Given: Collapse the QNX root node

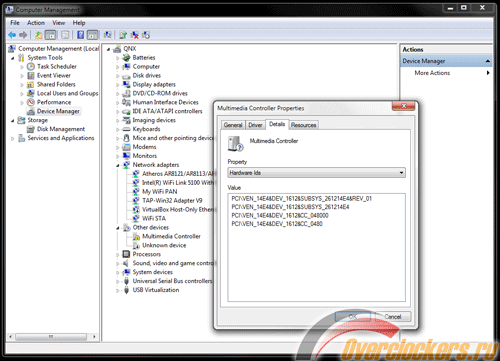Looking at the screenshot, I should point(108,49).
